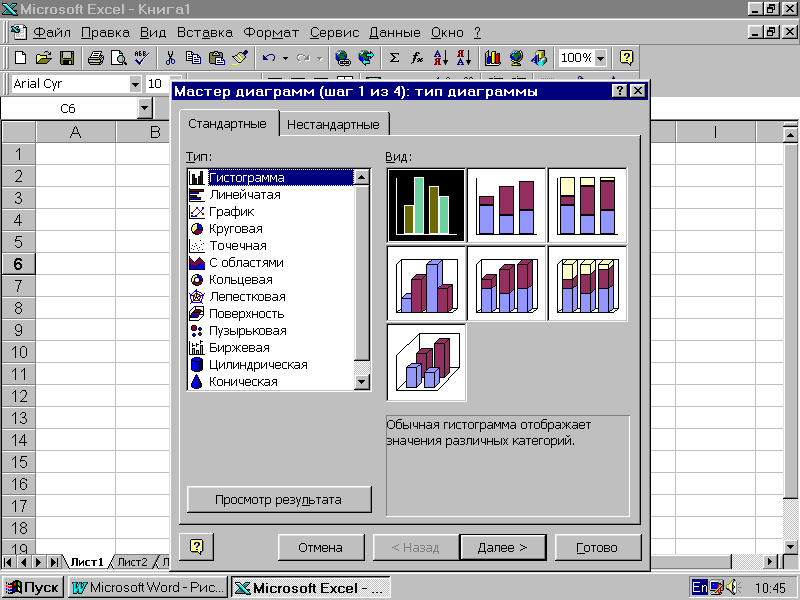Viewport: 800px width, 600px height.
Task: Open Print Preview icon
Action: point(118,58)
